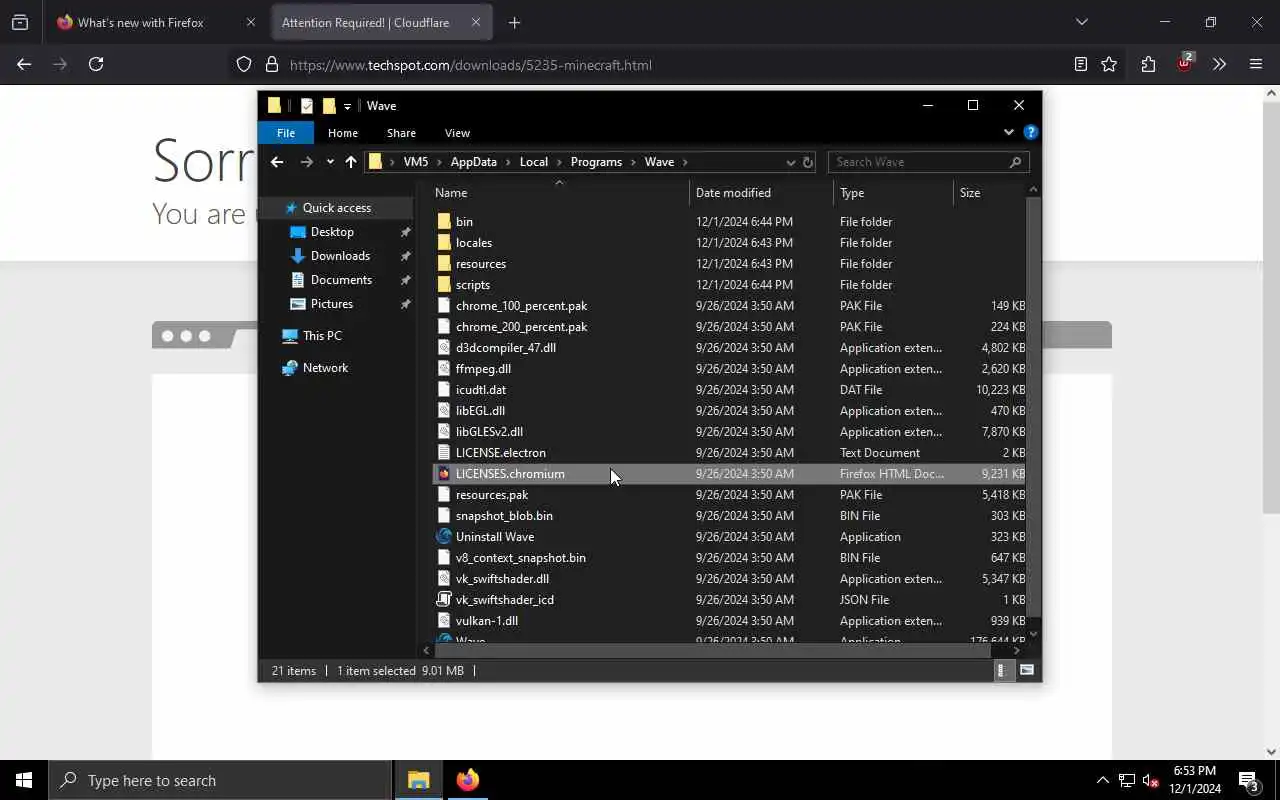The height and width of the screenshot is (800, 1280).
Task: Open the bin folder icon
Action: (x=444, y=221)
